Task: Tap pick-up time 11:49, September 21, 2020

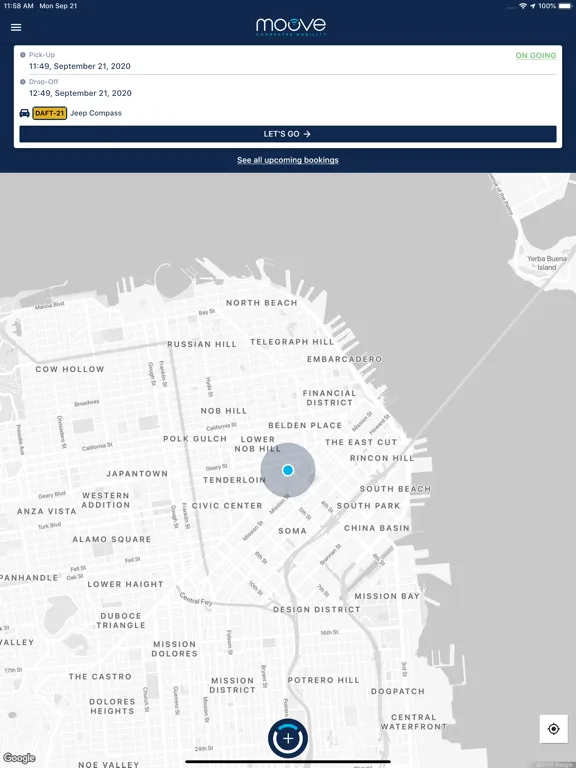Action: [x=80, y=66]
